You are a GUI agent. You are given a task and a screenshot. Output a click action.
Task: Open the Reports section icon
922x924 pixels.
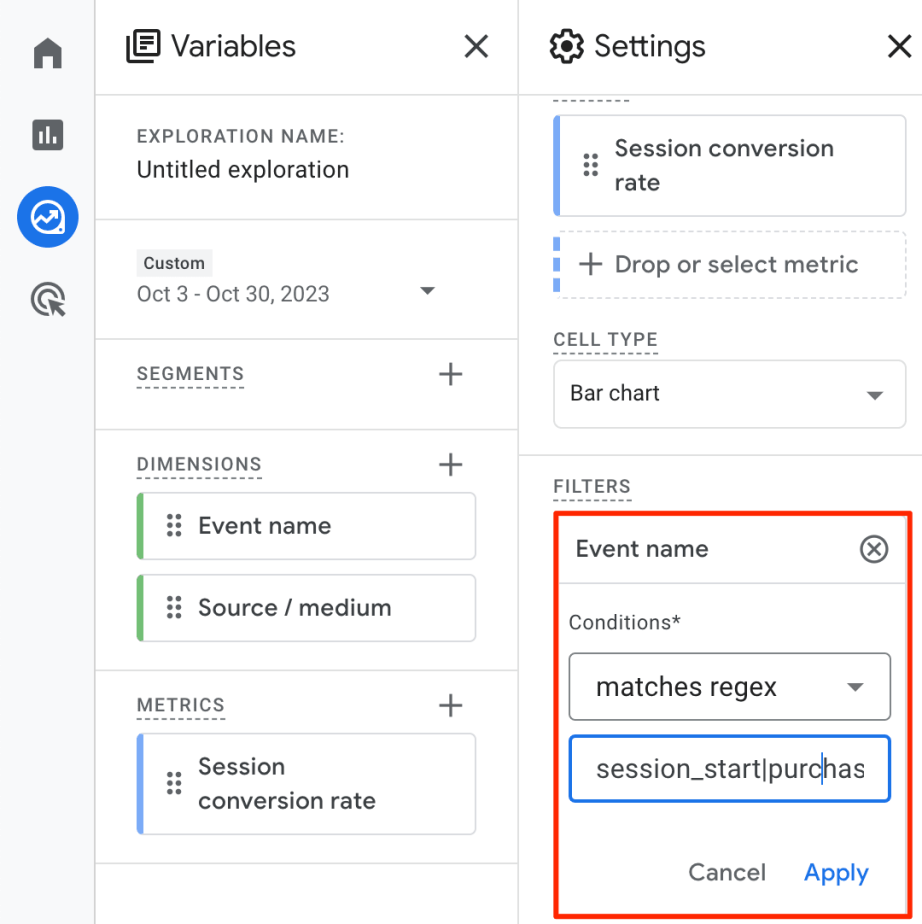coord(47,133)
